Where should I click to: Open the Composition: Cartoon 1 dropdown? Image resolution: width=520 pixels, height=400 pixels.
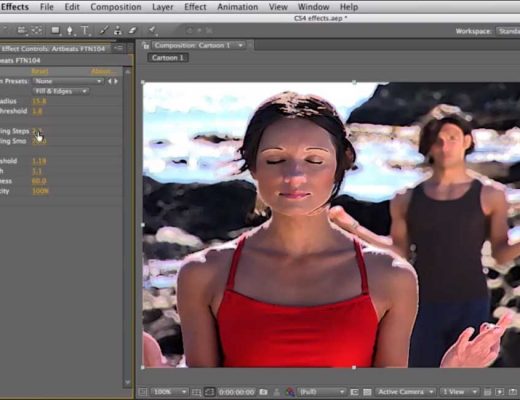pyautogui.click(x=199, y=45)
